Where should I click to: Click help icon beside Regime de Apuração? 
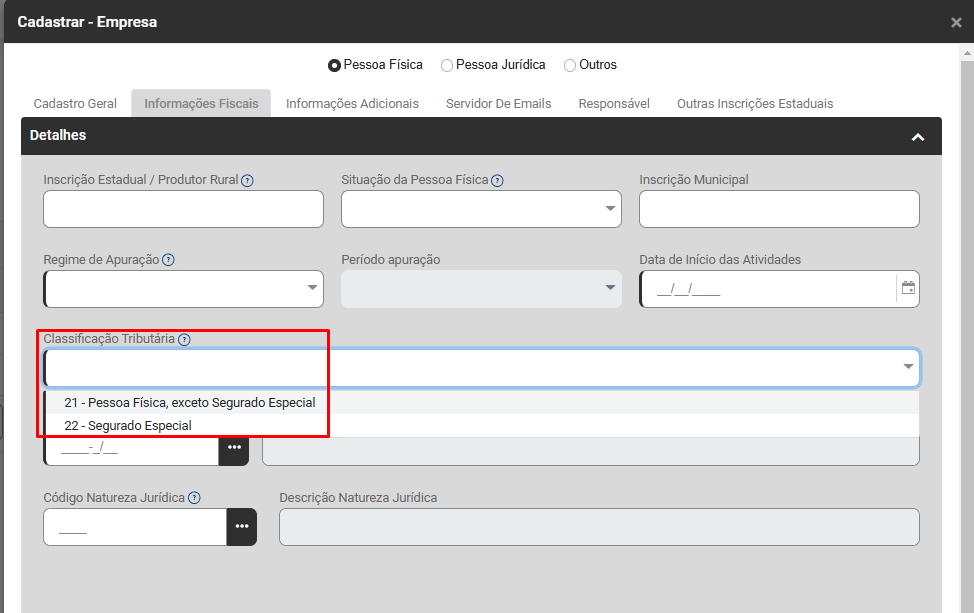click(x=168, y=260)
